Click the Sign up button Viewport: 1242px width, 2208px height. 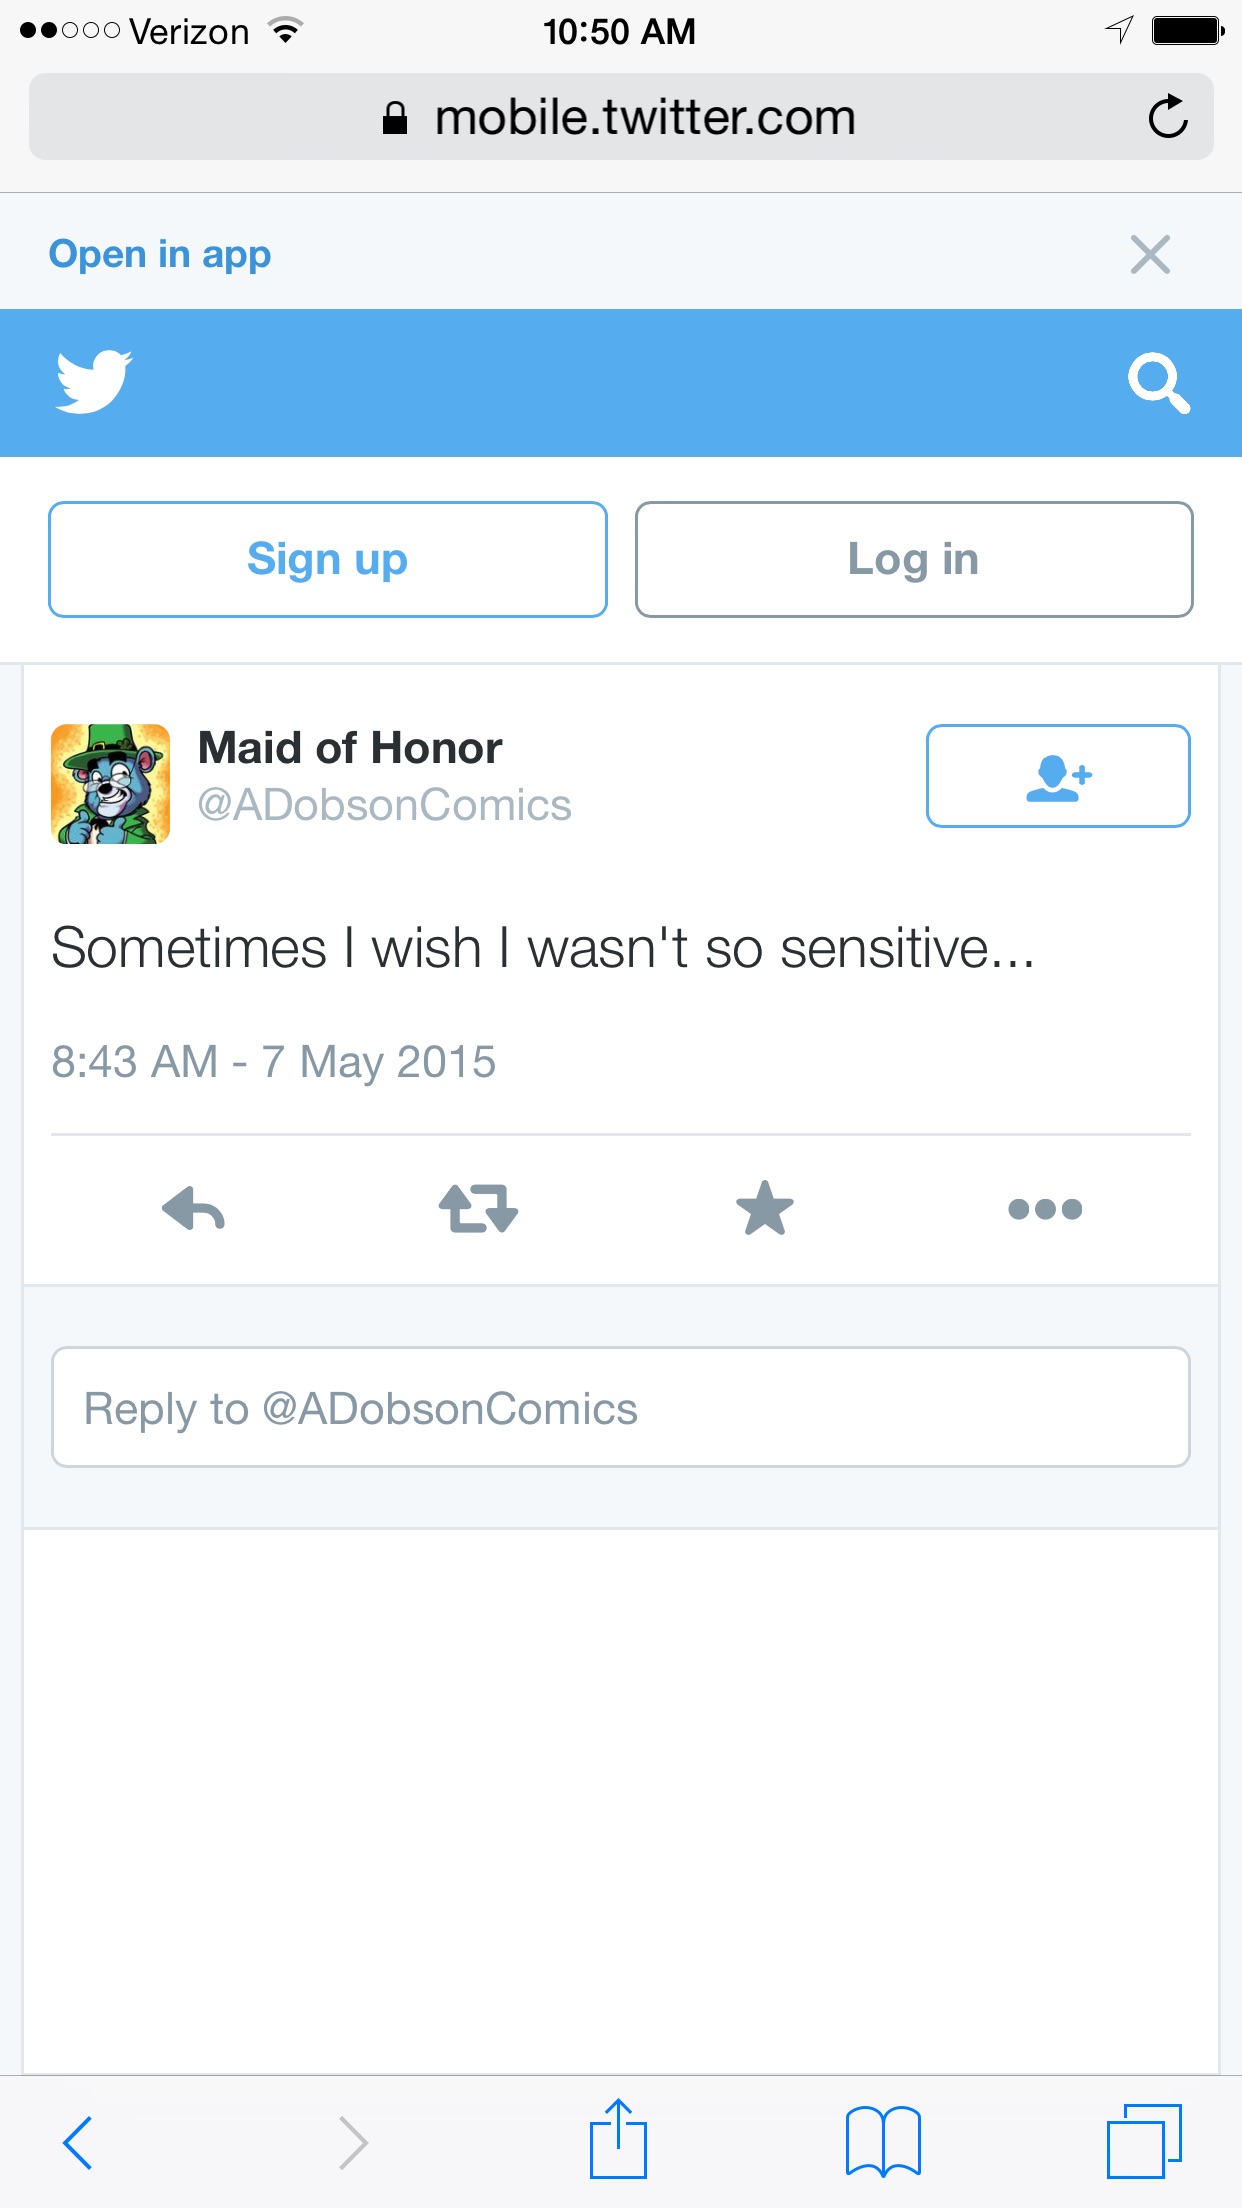[x=328, y=559]
